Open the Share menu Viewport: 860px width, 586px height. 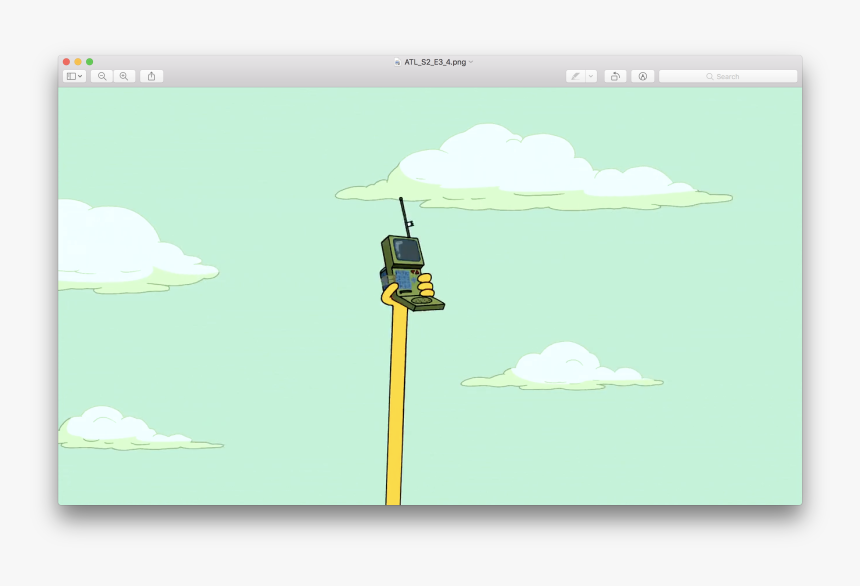click(x=151, y=76)
